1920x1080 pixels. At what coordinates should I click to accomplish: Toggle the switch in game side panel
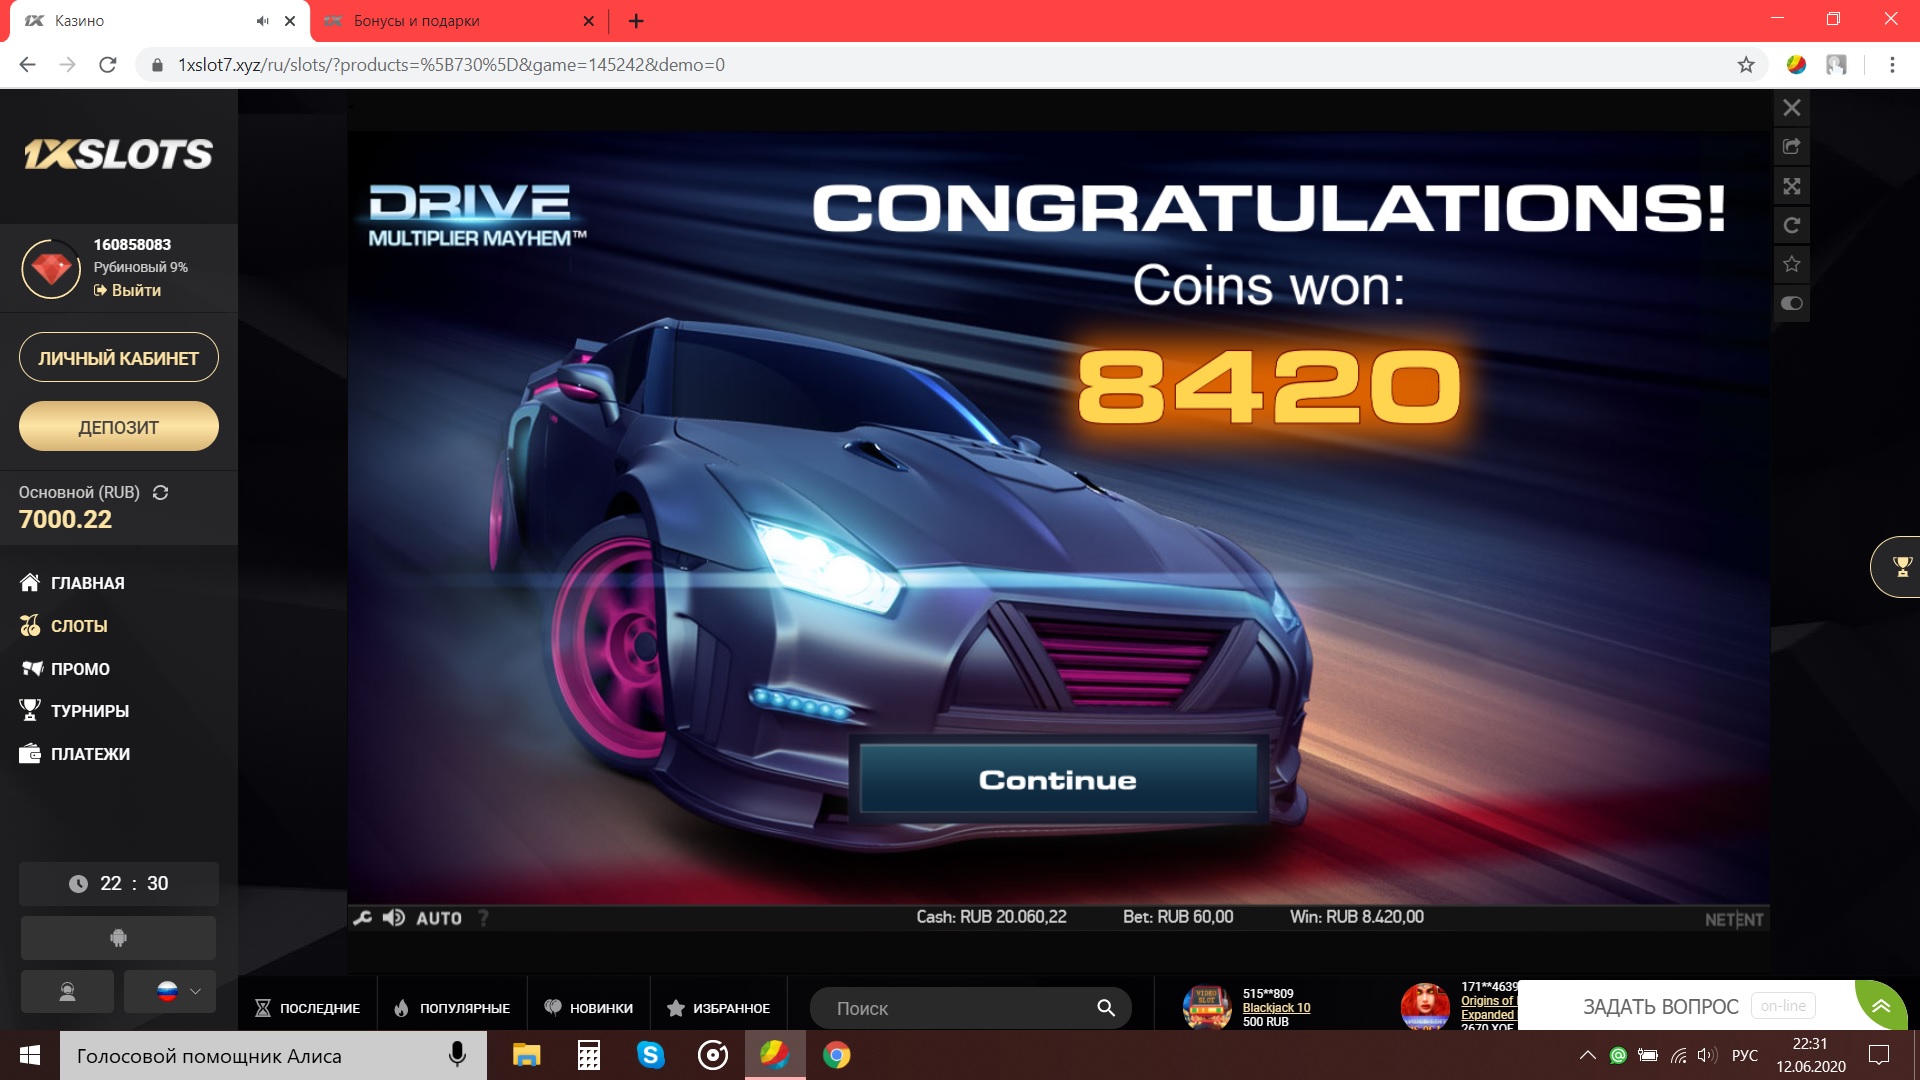(x=1792, y=303)
